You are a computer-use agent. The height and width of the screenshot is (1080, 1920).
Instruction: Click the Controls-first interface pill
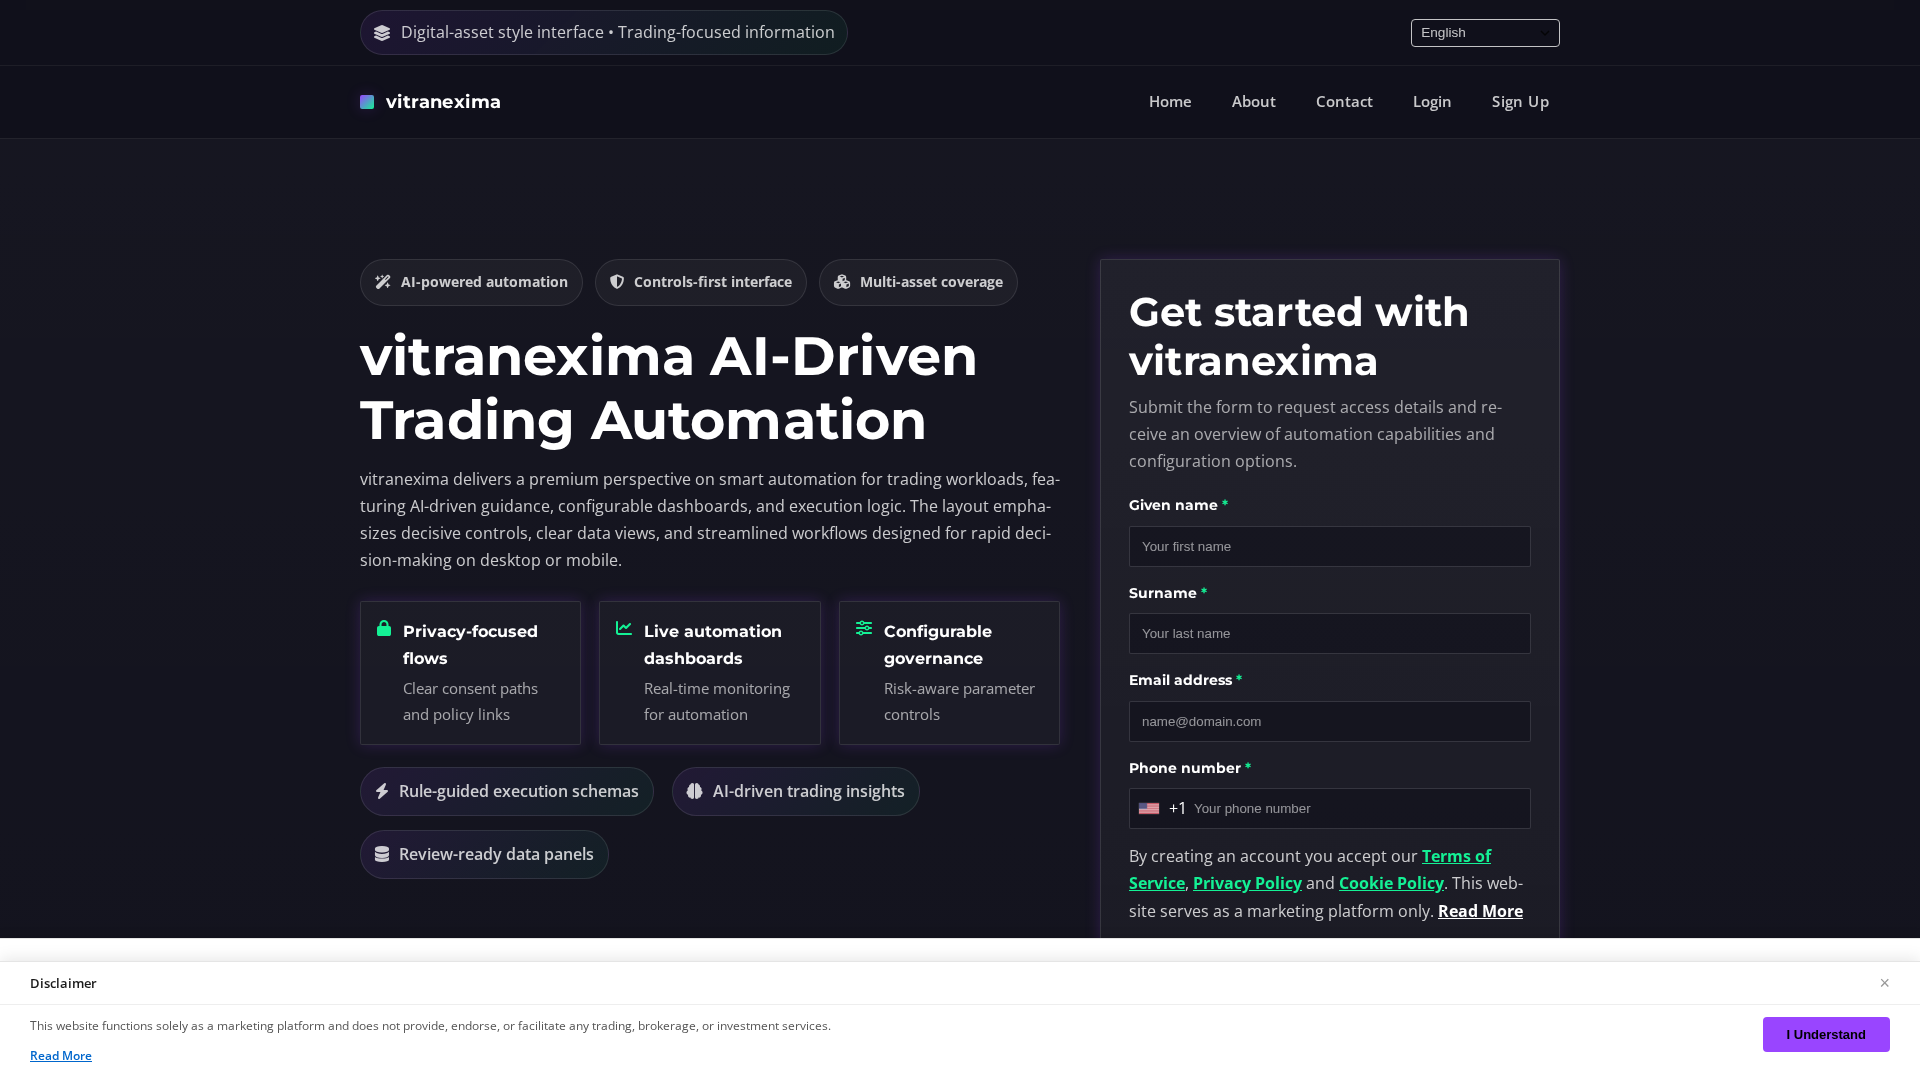700,282
